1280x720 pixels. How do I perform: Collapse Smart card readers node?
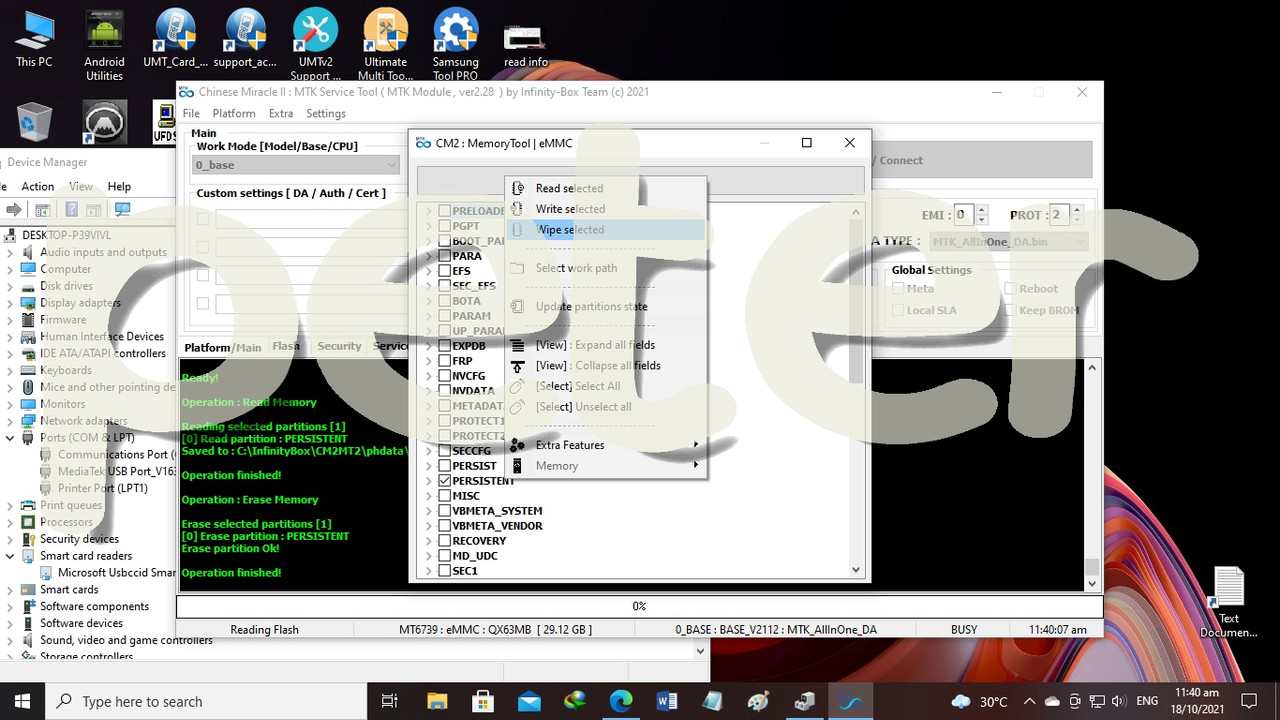coord(10,556)
